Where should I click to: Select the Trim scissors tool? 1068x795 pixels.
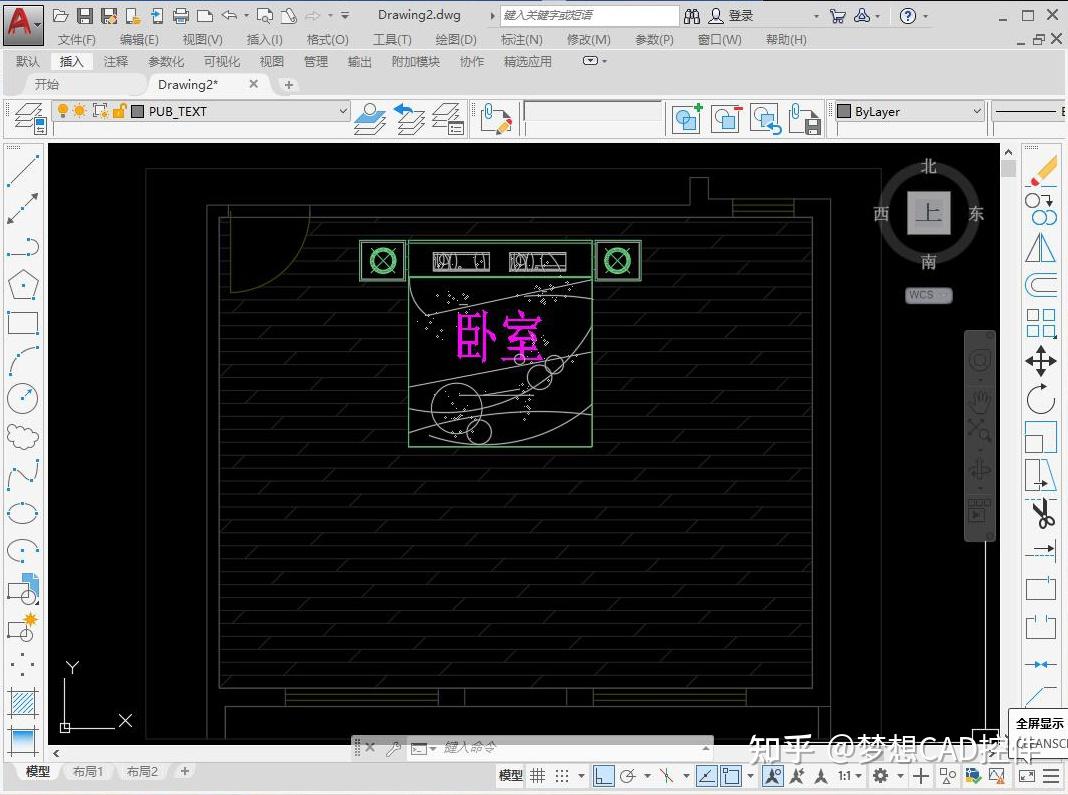1041,513
